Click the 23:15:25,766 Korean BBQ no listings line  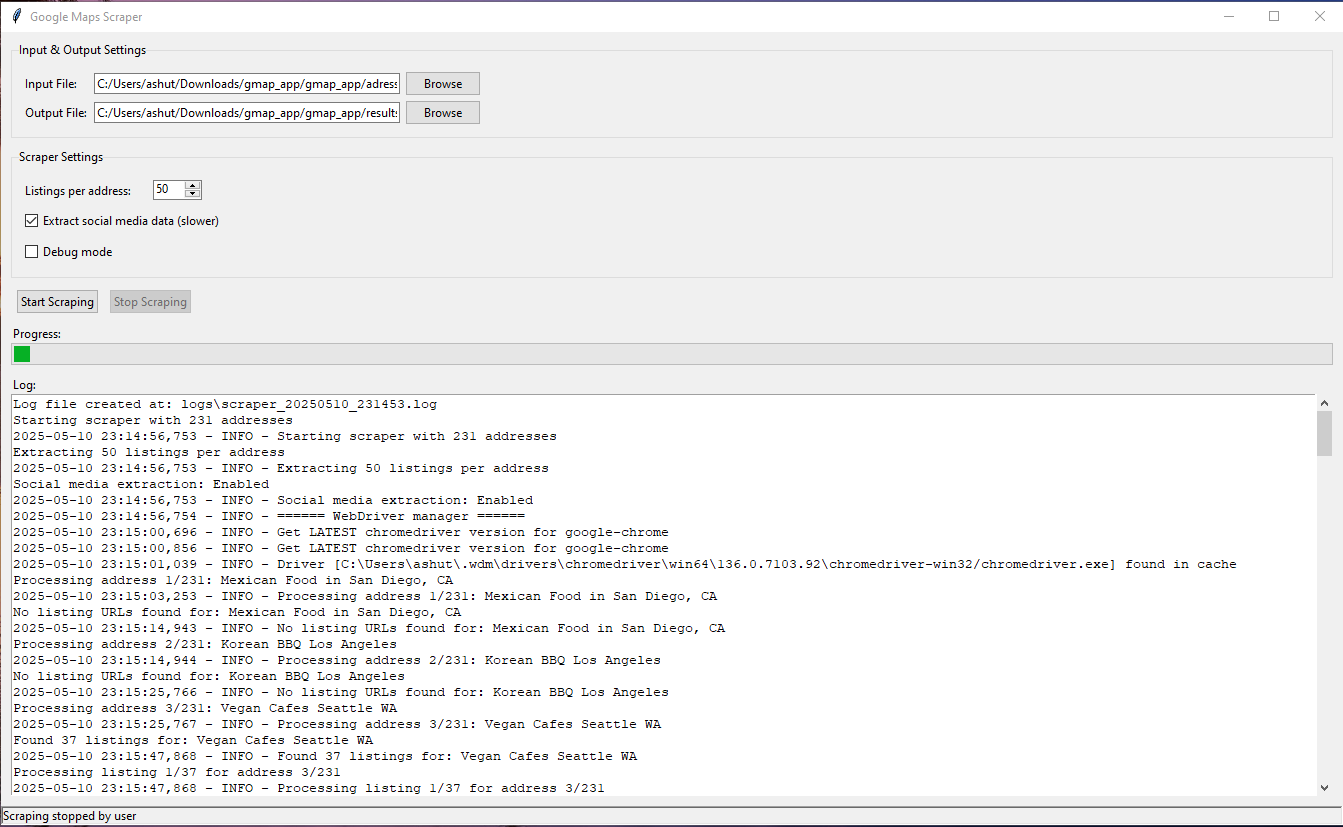(x=341, y=692)
